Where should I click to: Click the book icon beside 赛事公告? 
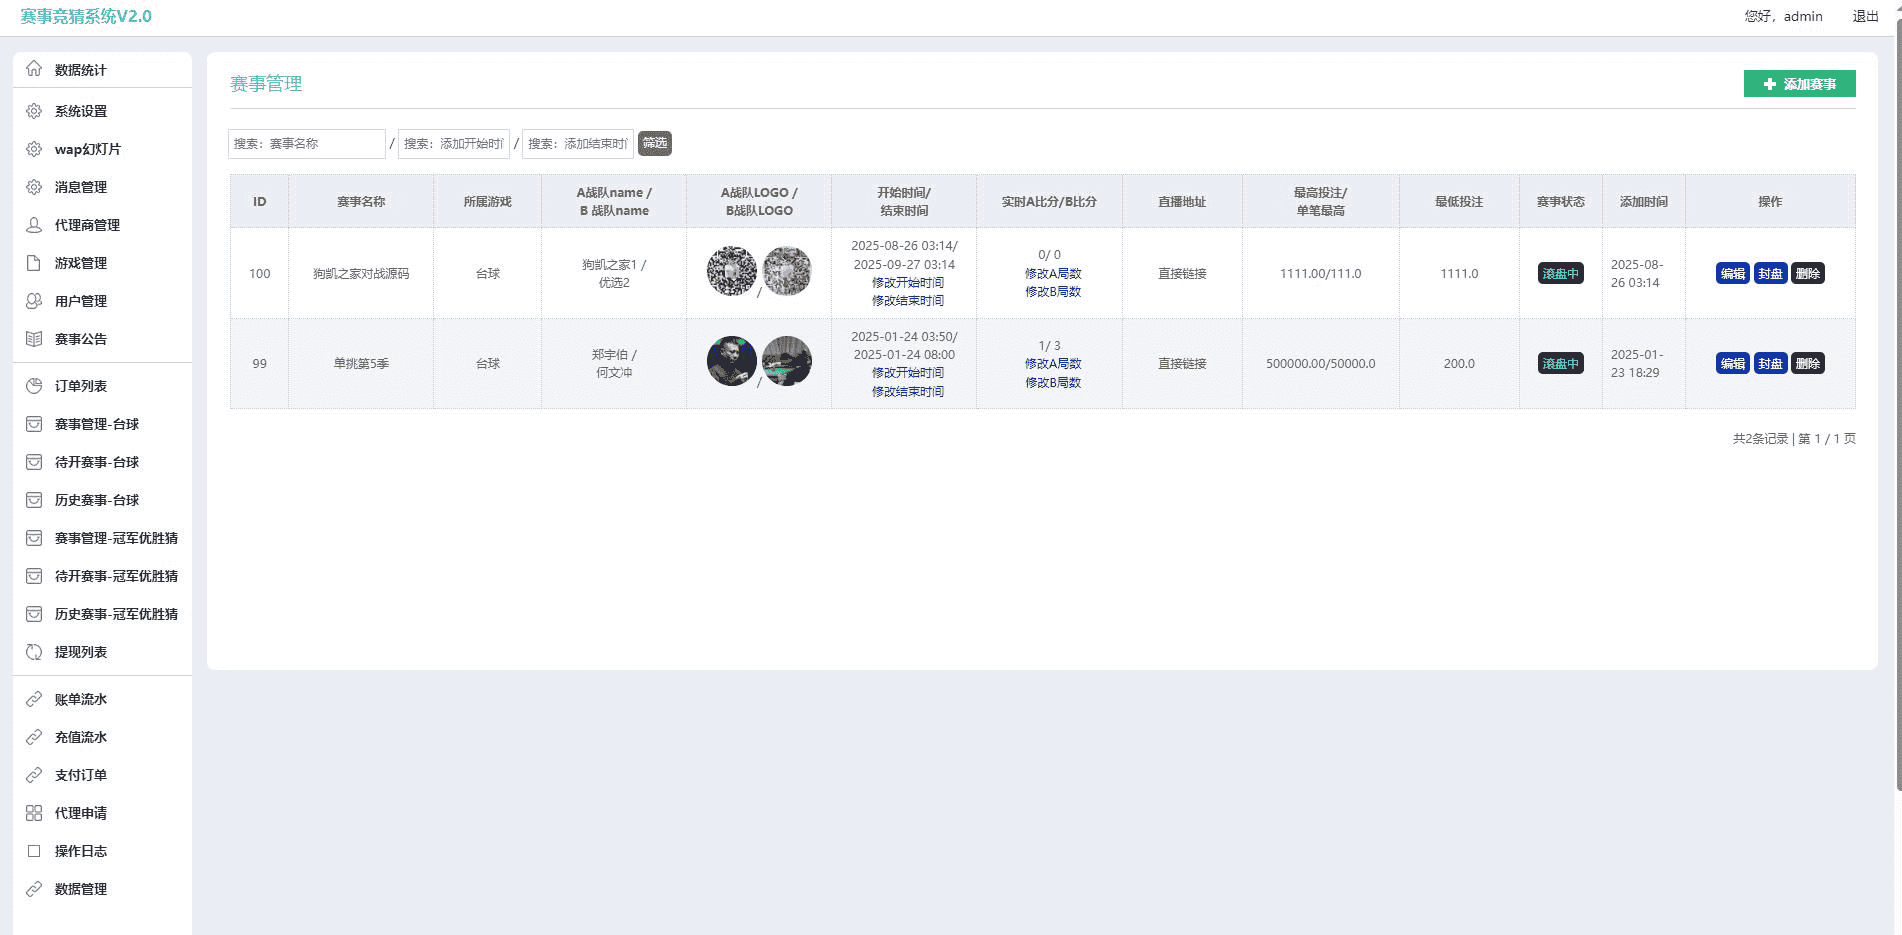tap(34, 339)
